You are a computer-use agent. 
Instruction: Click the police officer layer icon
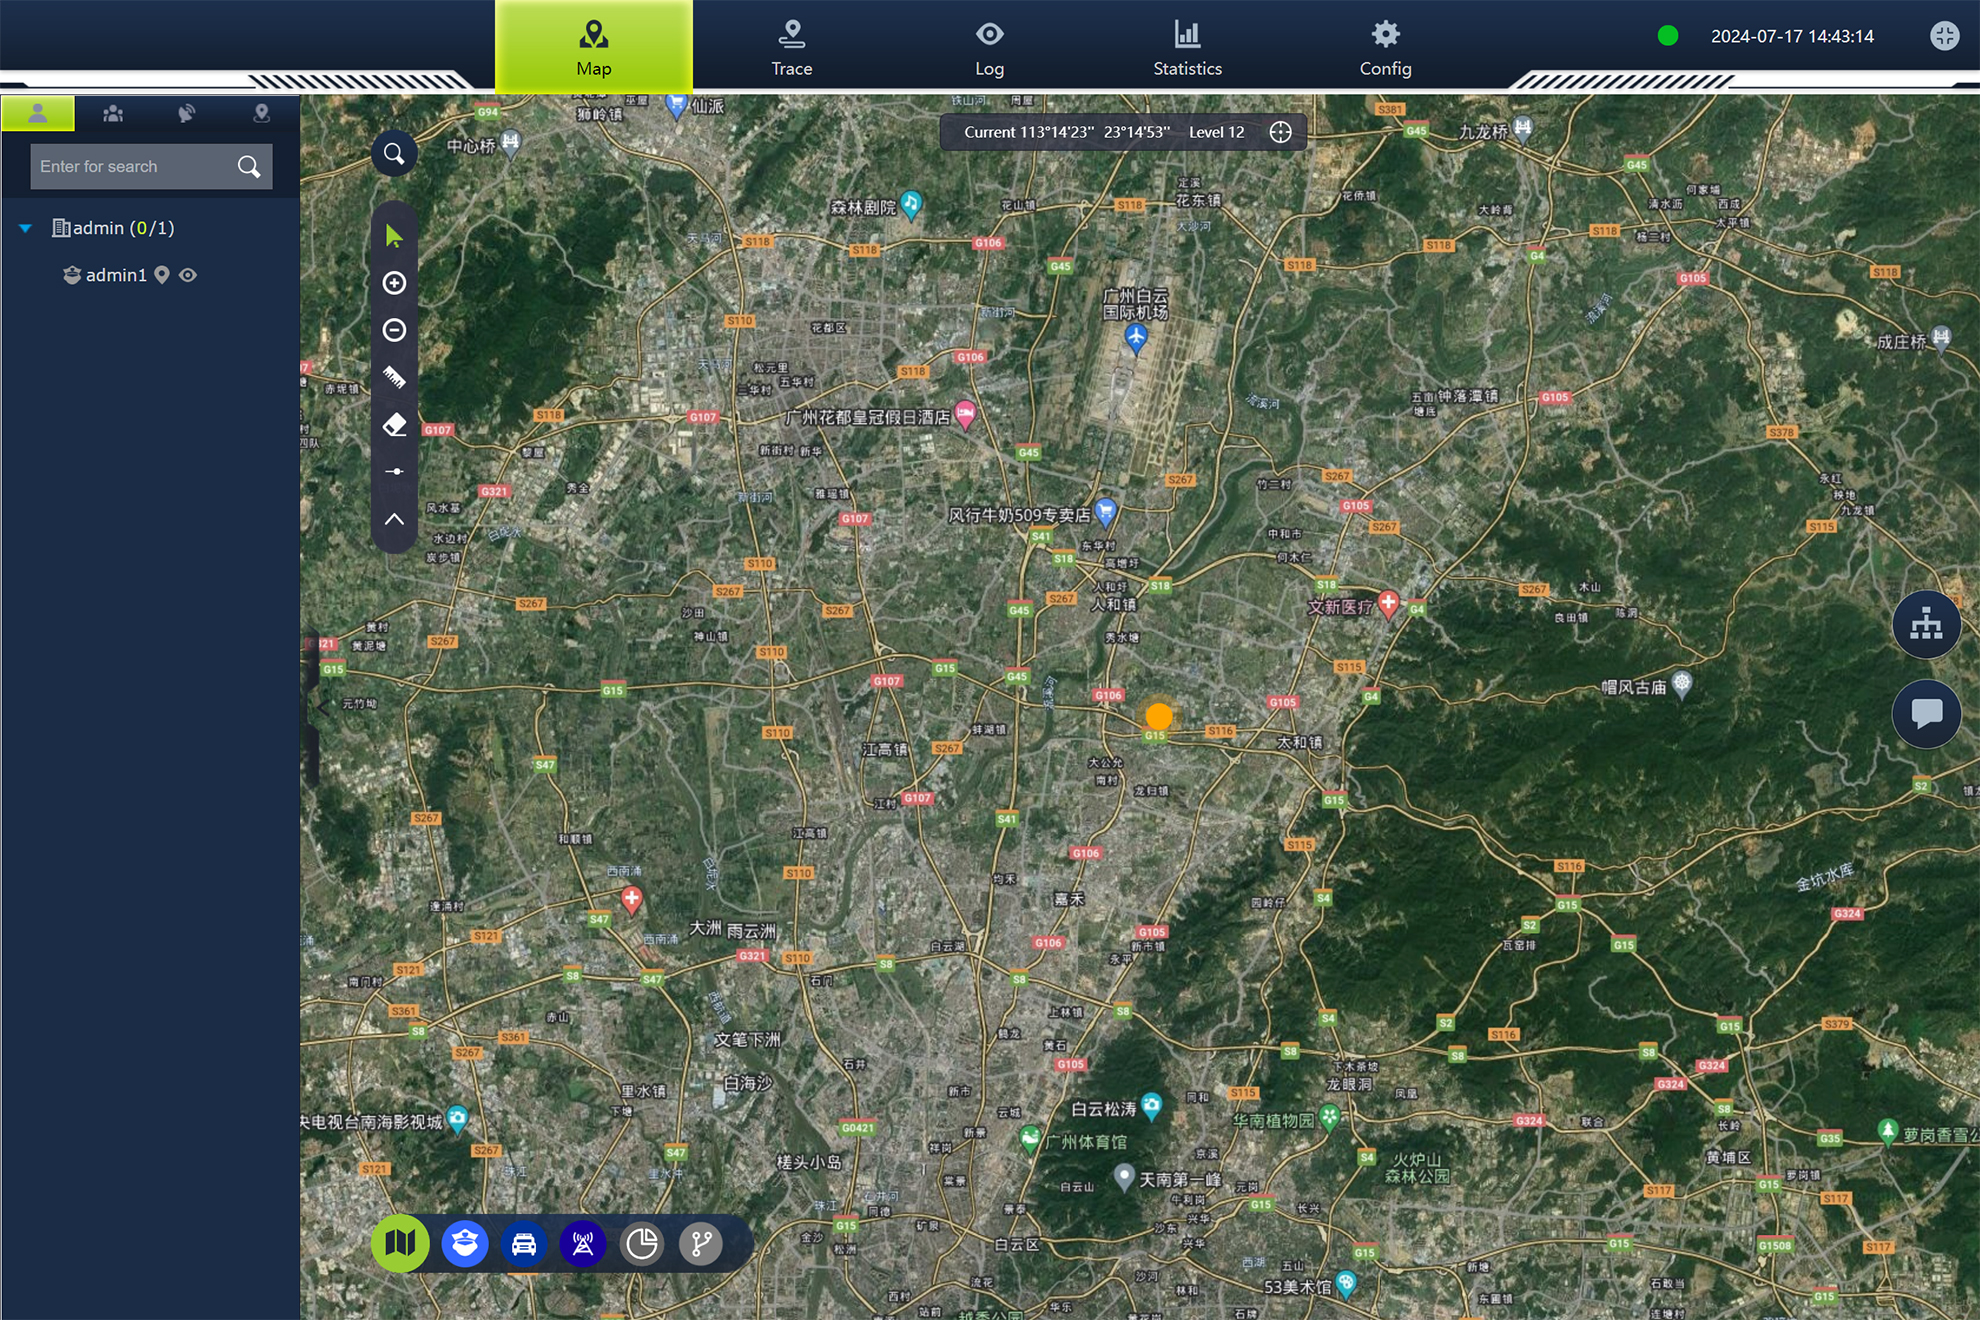[x=464, y=1243]
